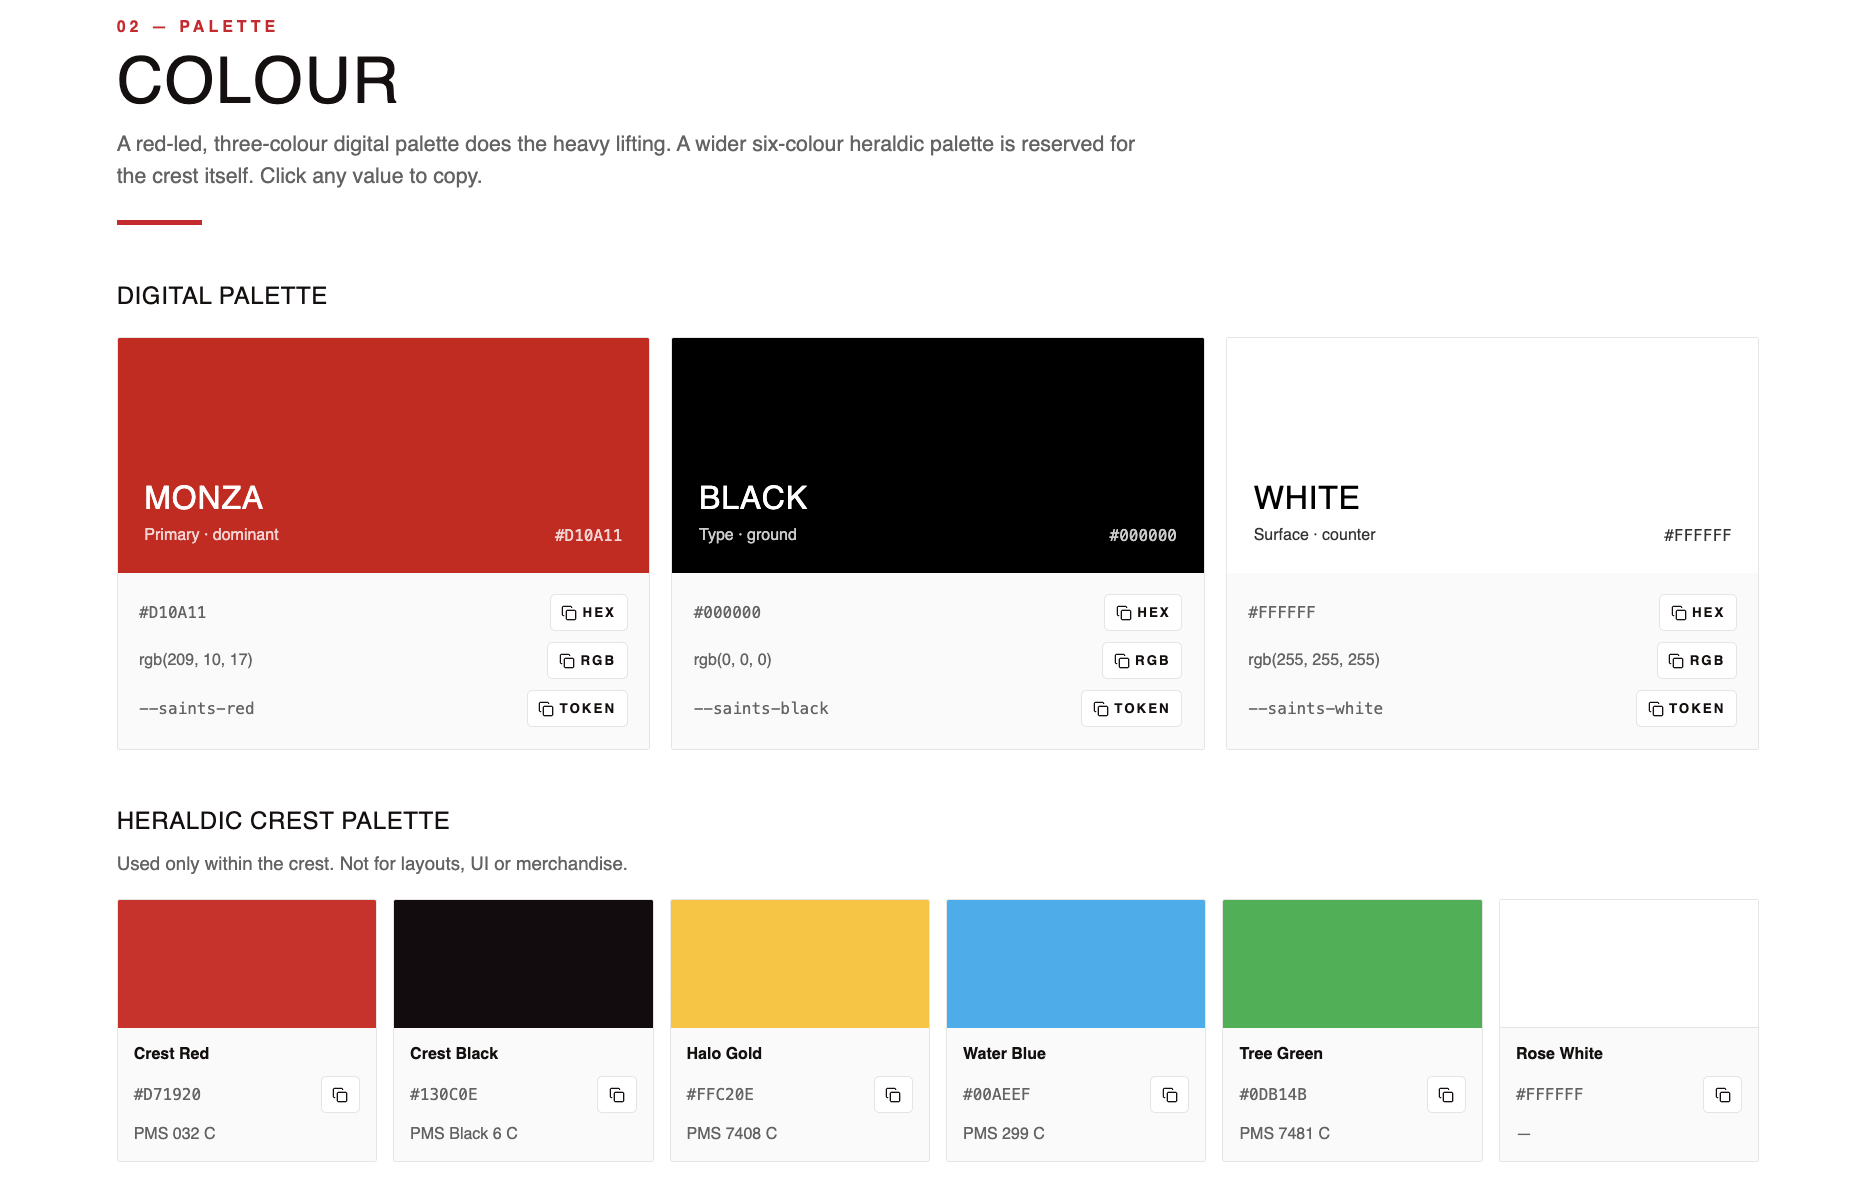This screenshot has width=1868, height=1196.
Task: Click the rgb(209, 10, 17) value
Action: click(196, 660)
